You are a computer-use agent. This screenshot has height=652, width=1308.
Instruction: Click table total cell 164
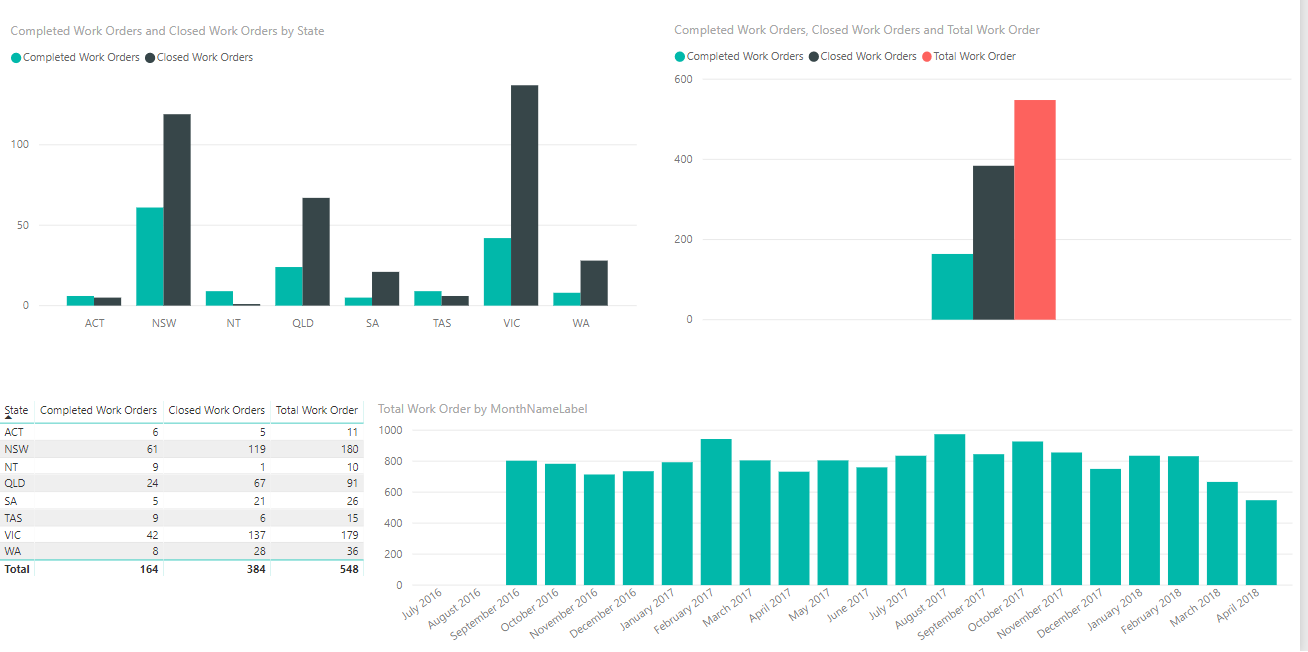tap(147, 568)
